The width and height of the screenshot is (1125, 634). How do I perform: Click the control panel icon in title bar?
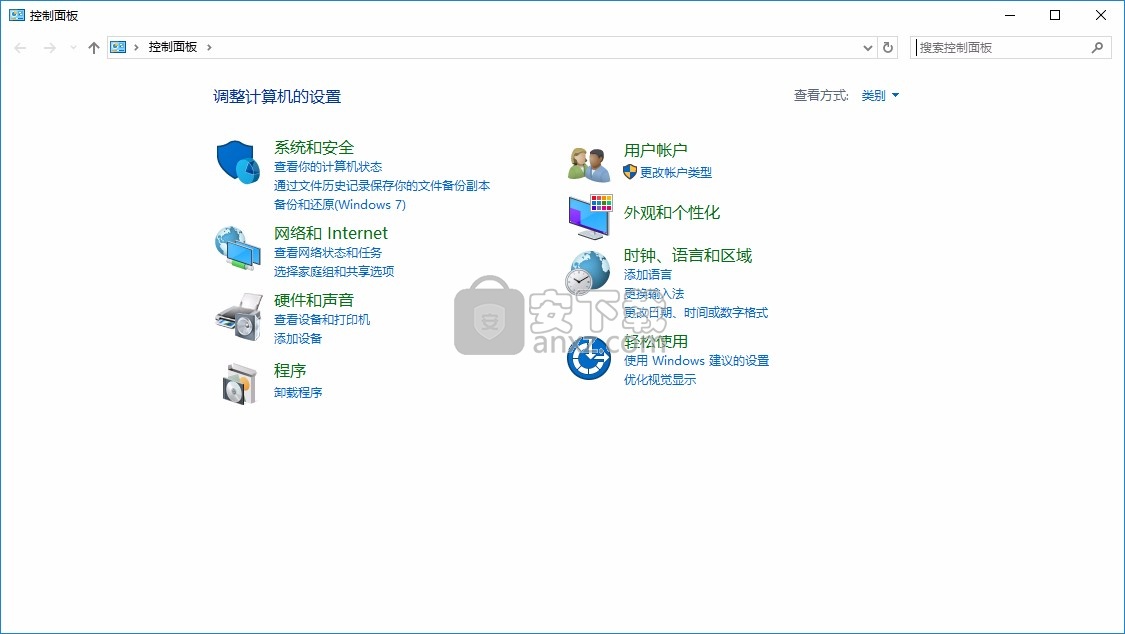[x=17, y=15]
